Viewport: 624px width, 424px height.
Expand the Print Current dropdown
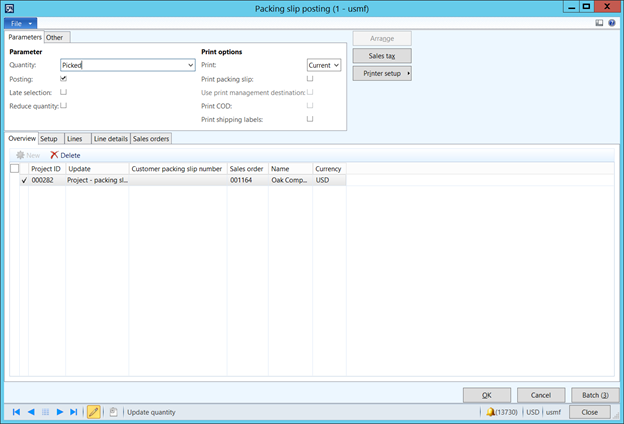tap(336, 65)
